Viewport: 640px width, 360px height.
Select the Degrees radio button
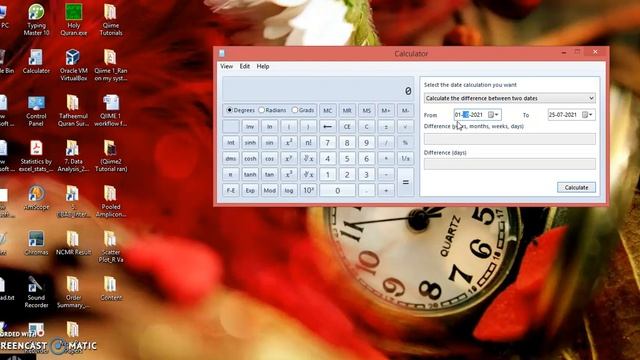coord(229,110)
